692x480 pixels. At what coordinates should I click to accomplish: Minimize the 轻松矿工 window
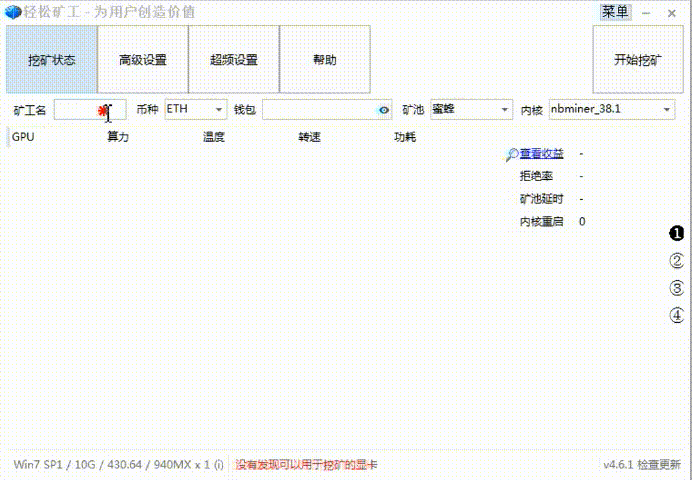(x=646, y=12)
